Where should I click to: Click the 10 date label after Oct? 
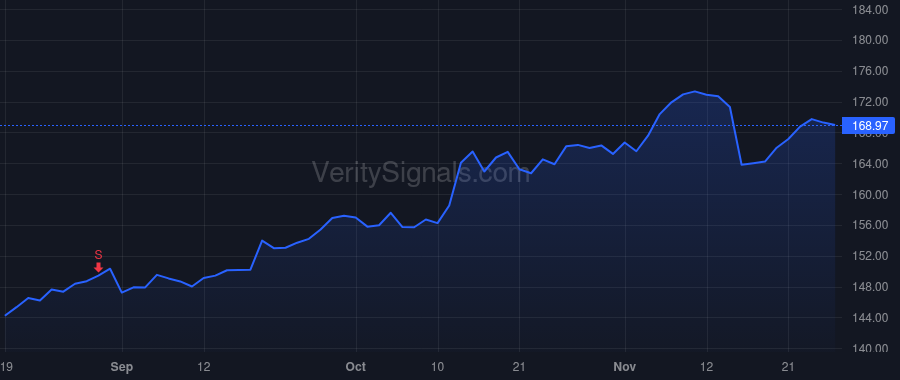coord(438,367)
